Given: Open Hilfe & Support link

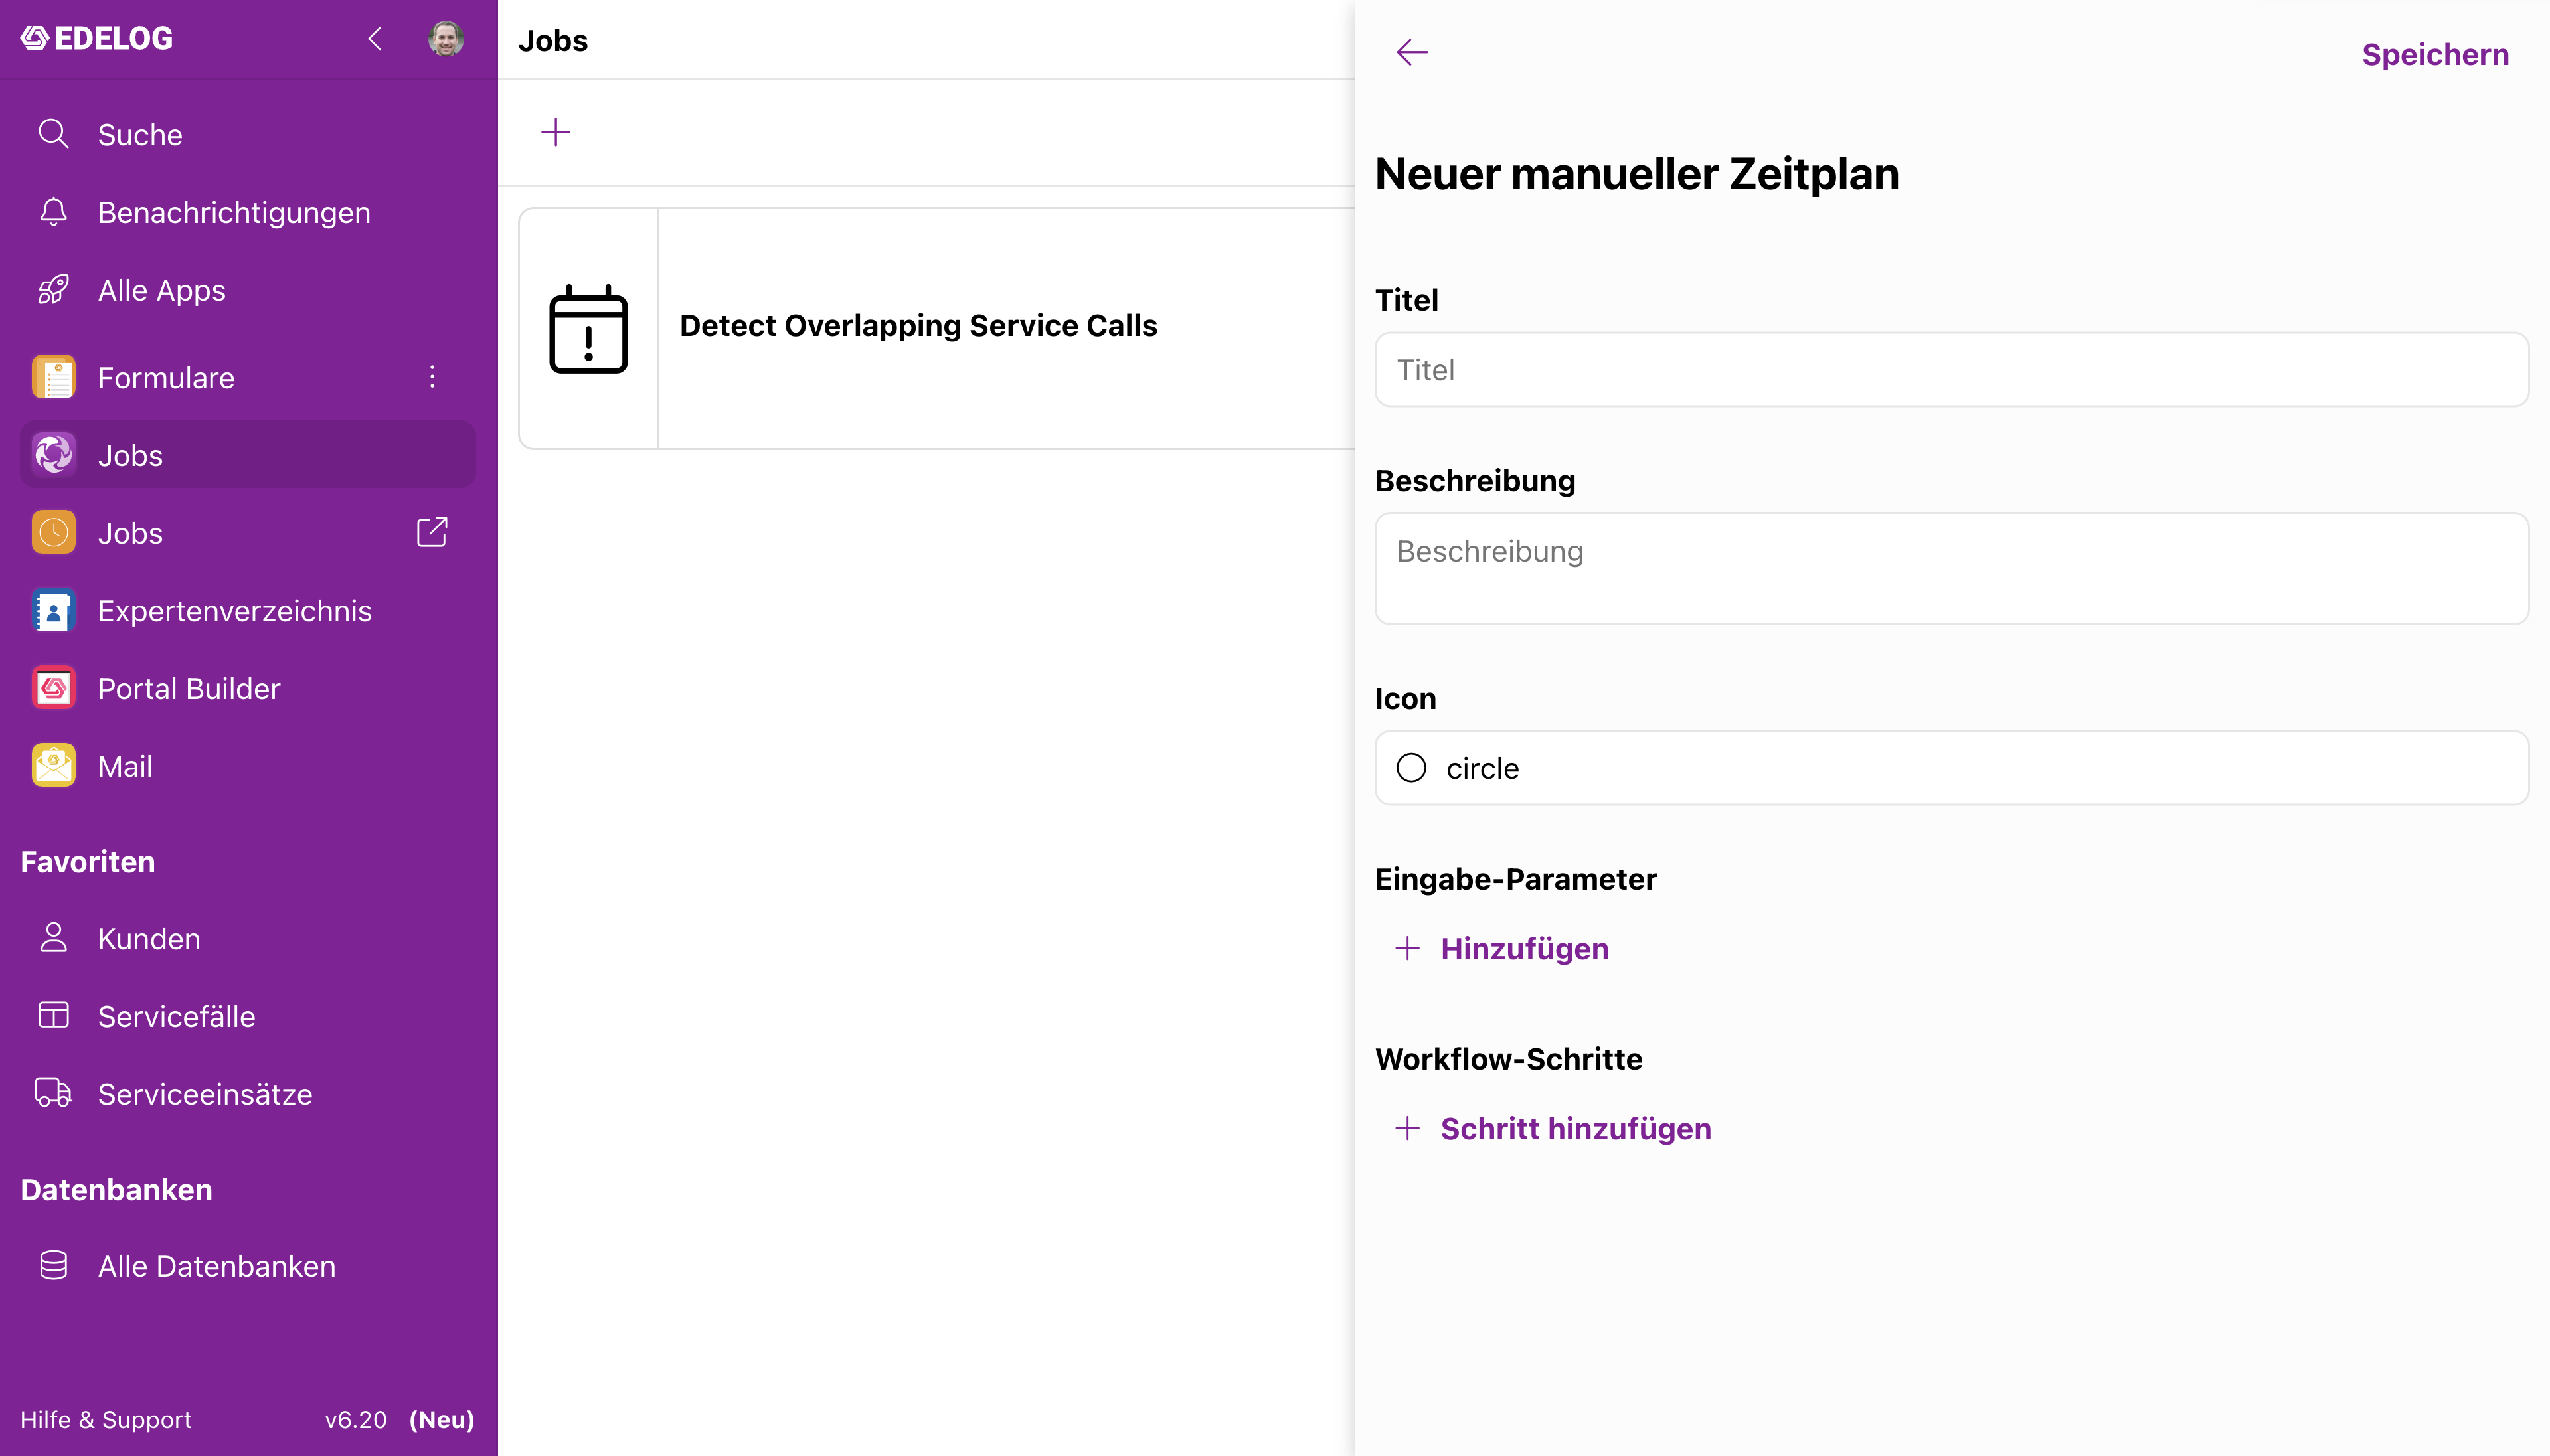Looking at the screenshot, I should coord(106,1419).
